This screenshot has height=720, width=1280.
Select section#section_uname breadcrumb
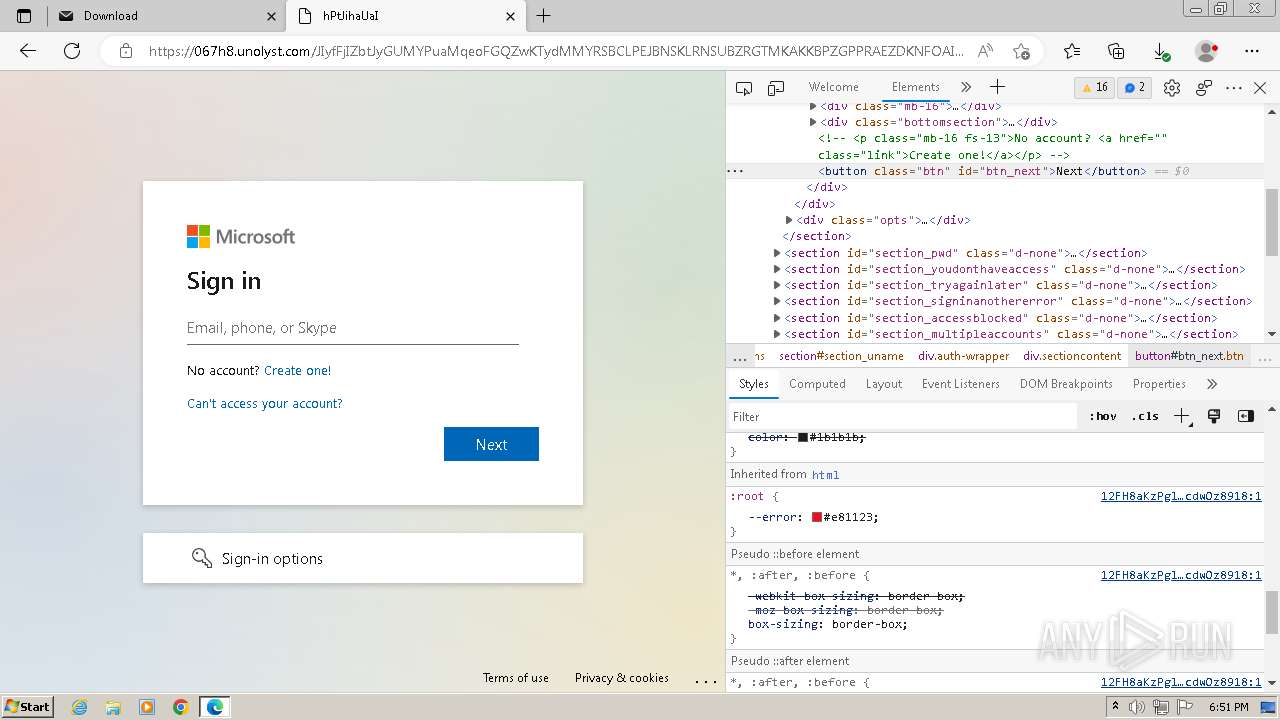point(841,356)
